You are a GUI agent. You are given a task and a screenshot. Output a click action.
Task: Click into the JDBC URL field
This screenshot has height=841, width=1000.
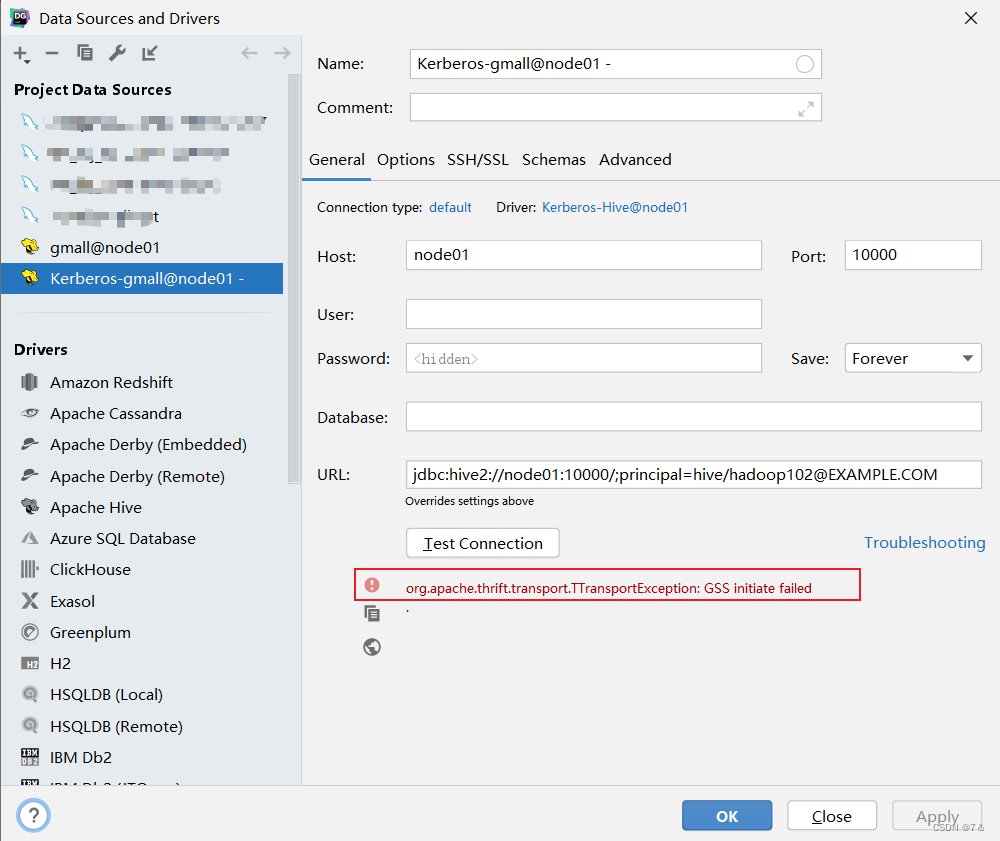coord(693,474)
